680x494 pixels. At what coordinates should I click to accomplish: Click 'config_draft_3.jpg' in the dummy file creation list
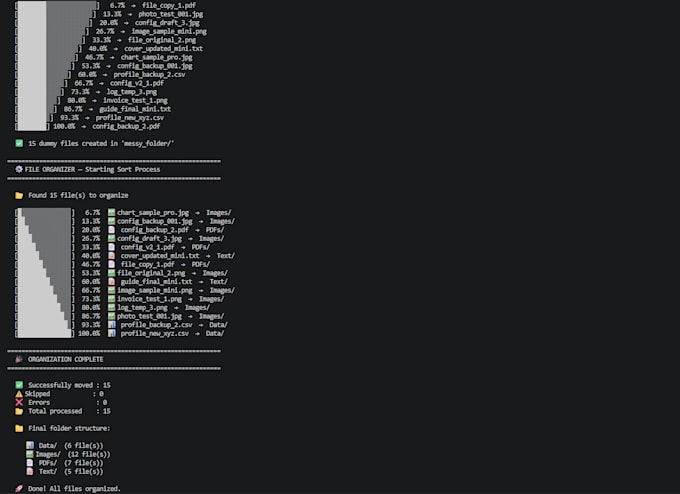pos(167,23)
